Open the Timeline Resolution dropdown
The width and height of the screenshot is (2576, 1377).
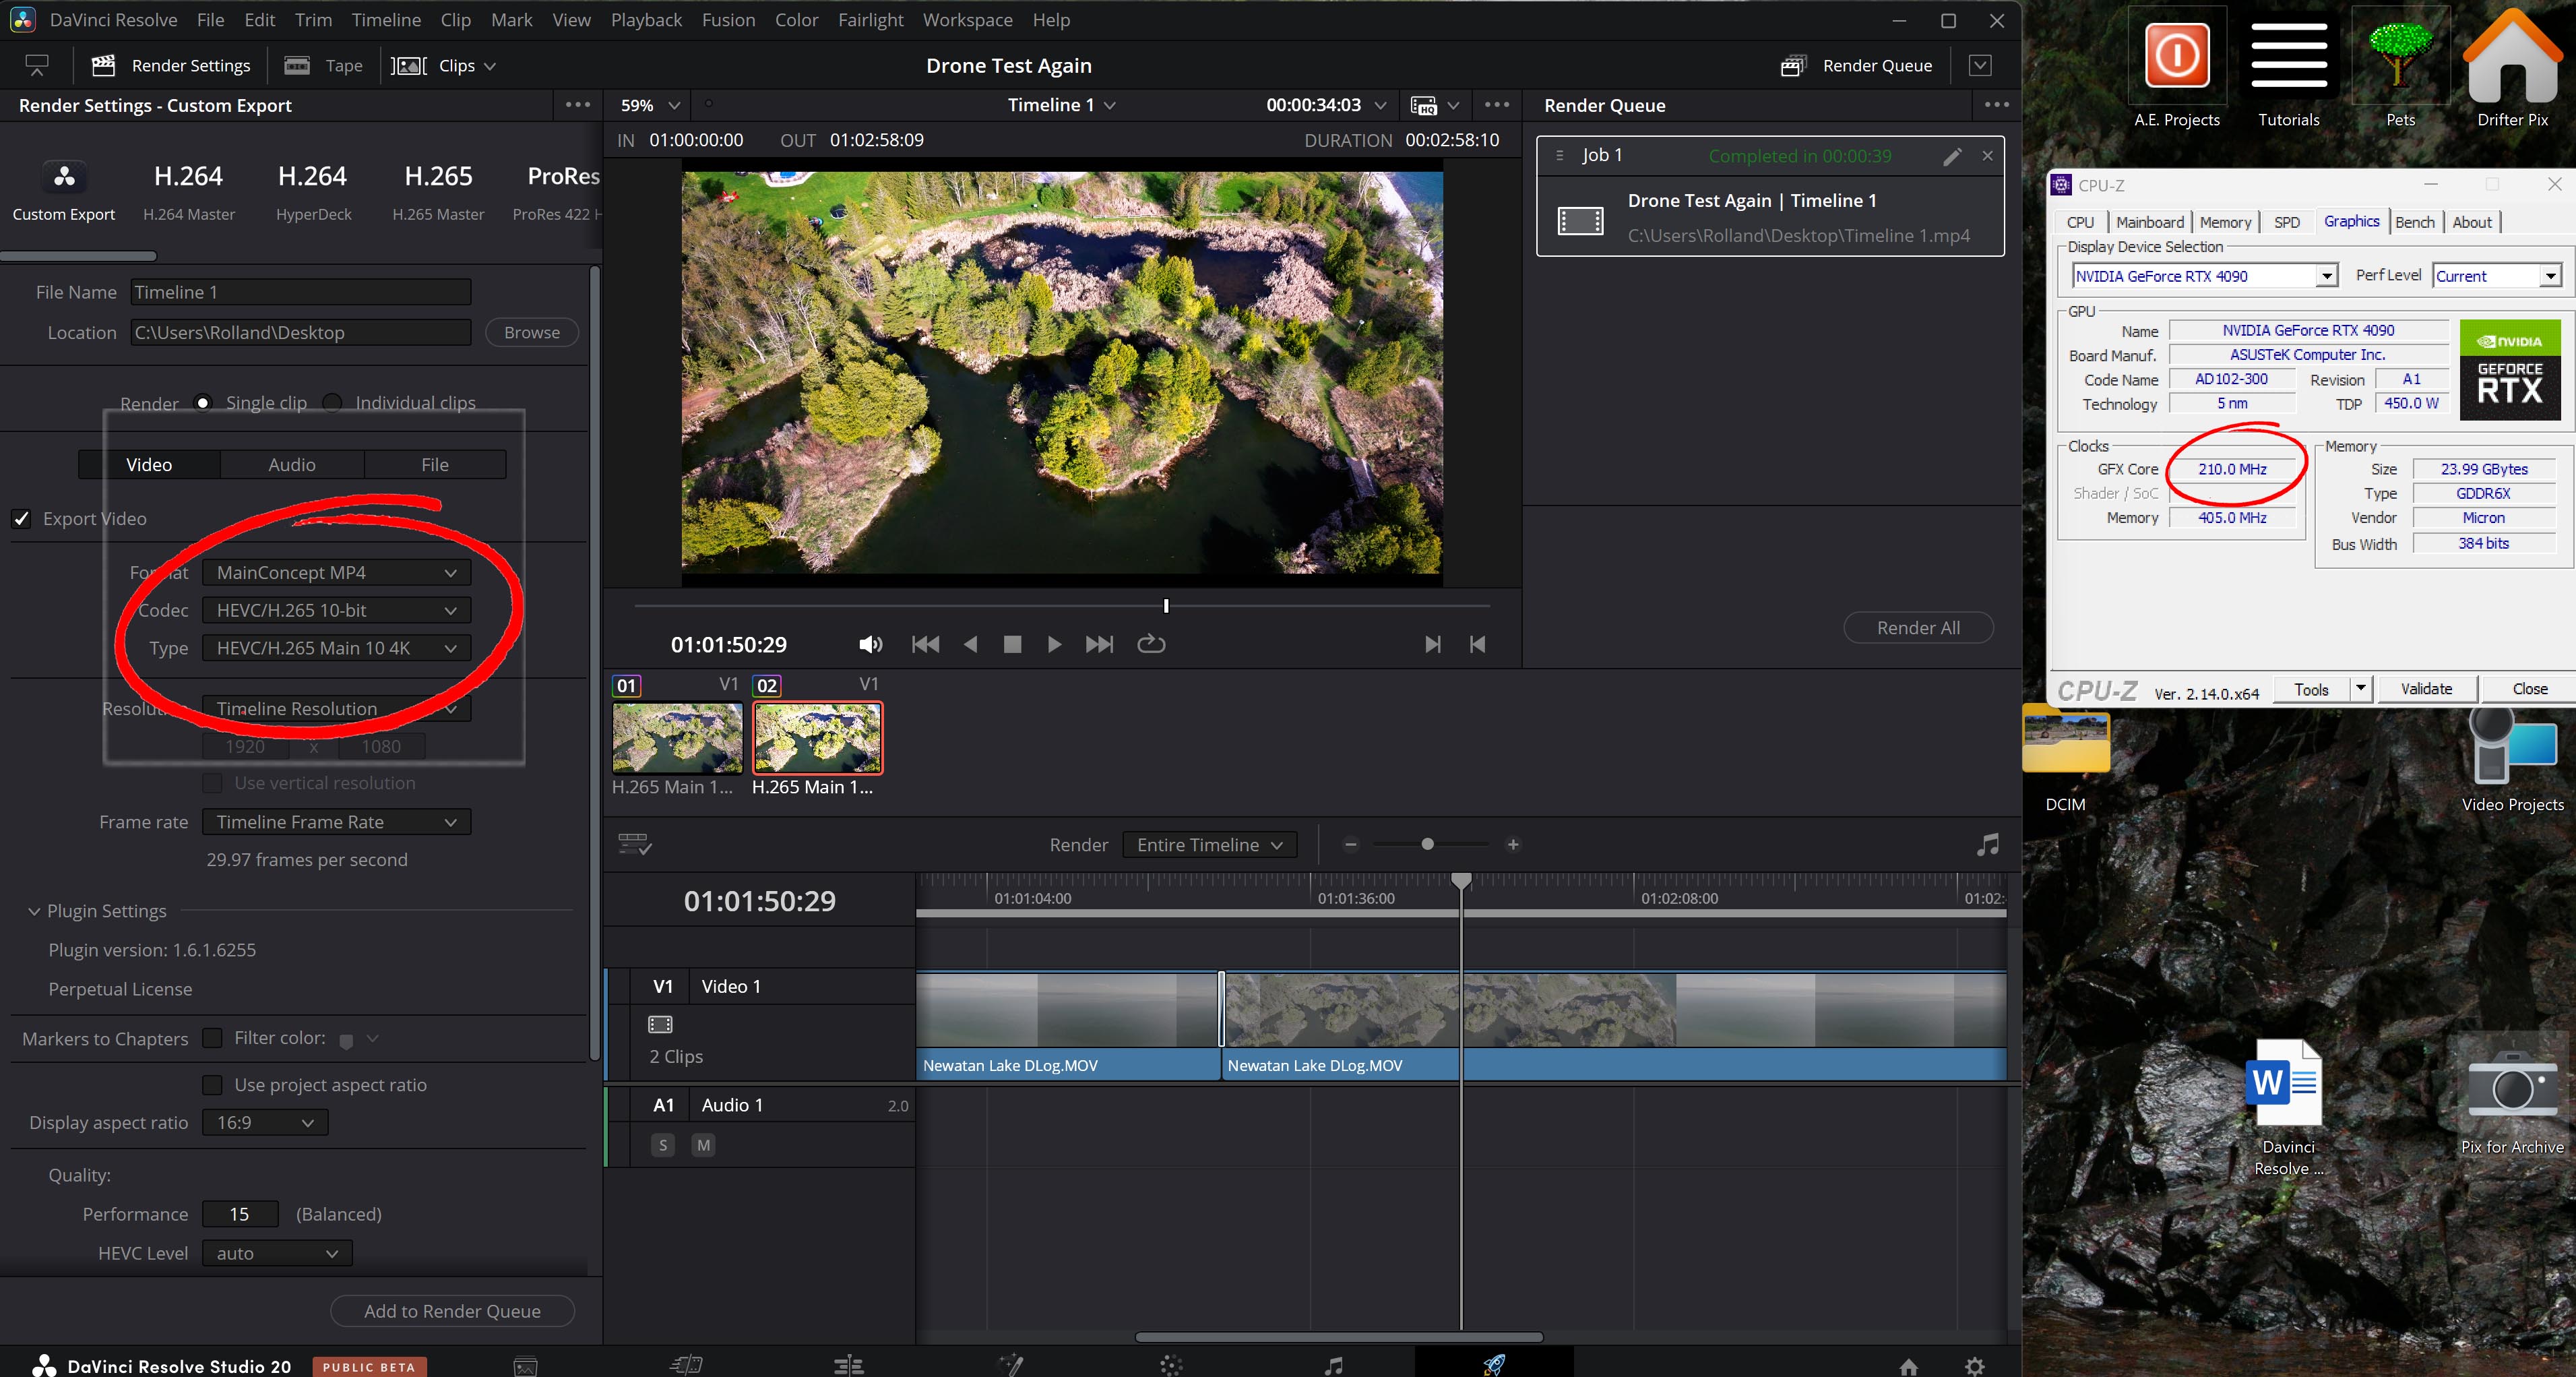pos(336,709)
